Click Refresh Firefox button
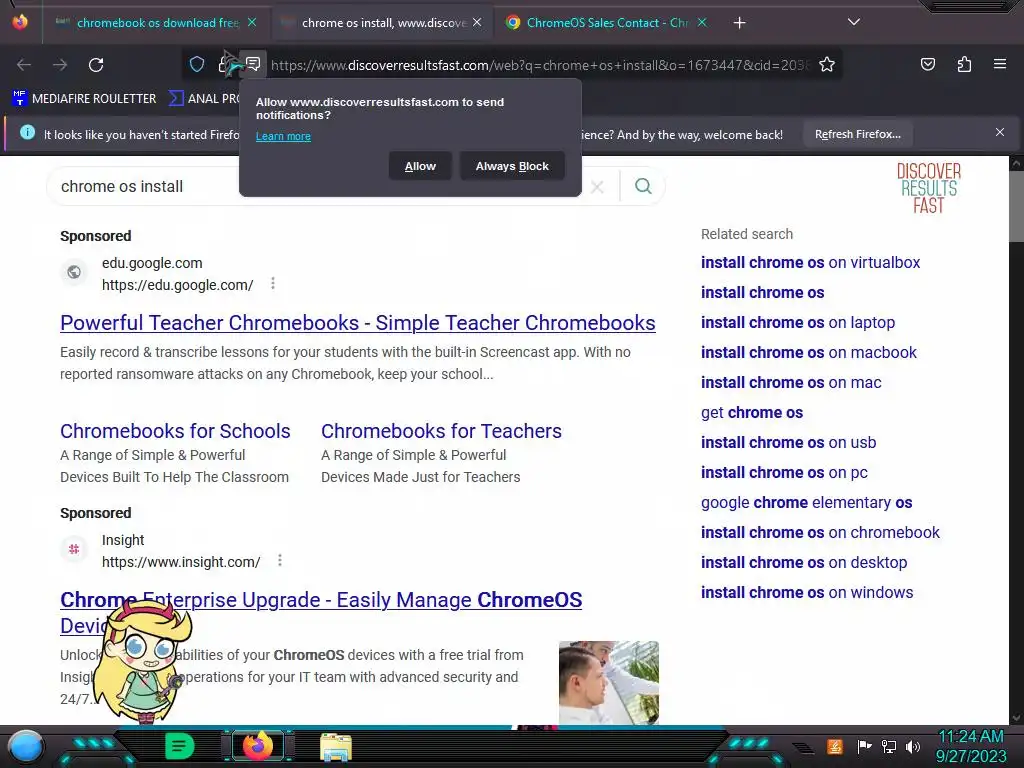 [857, 135]
